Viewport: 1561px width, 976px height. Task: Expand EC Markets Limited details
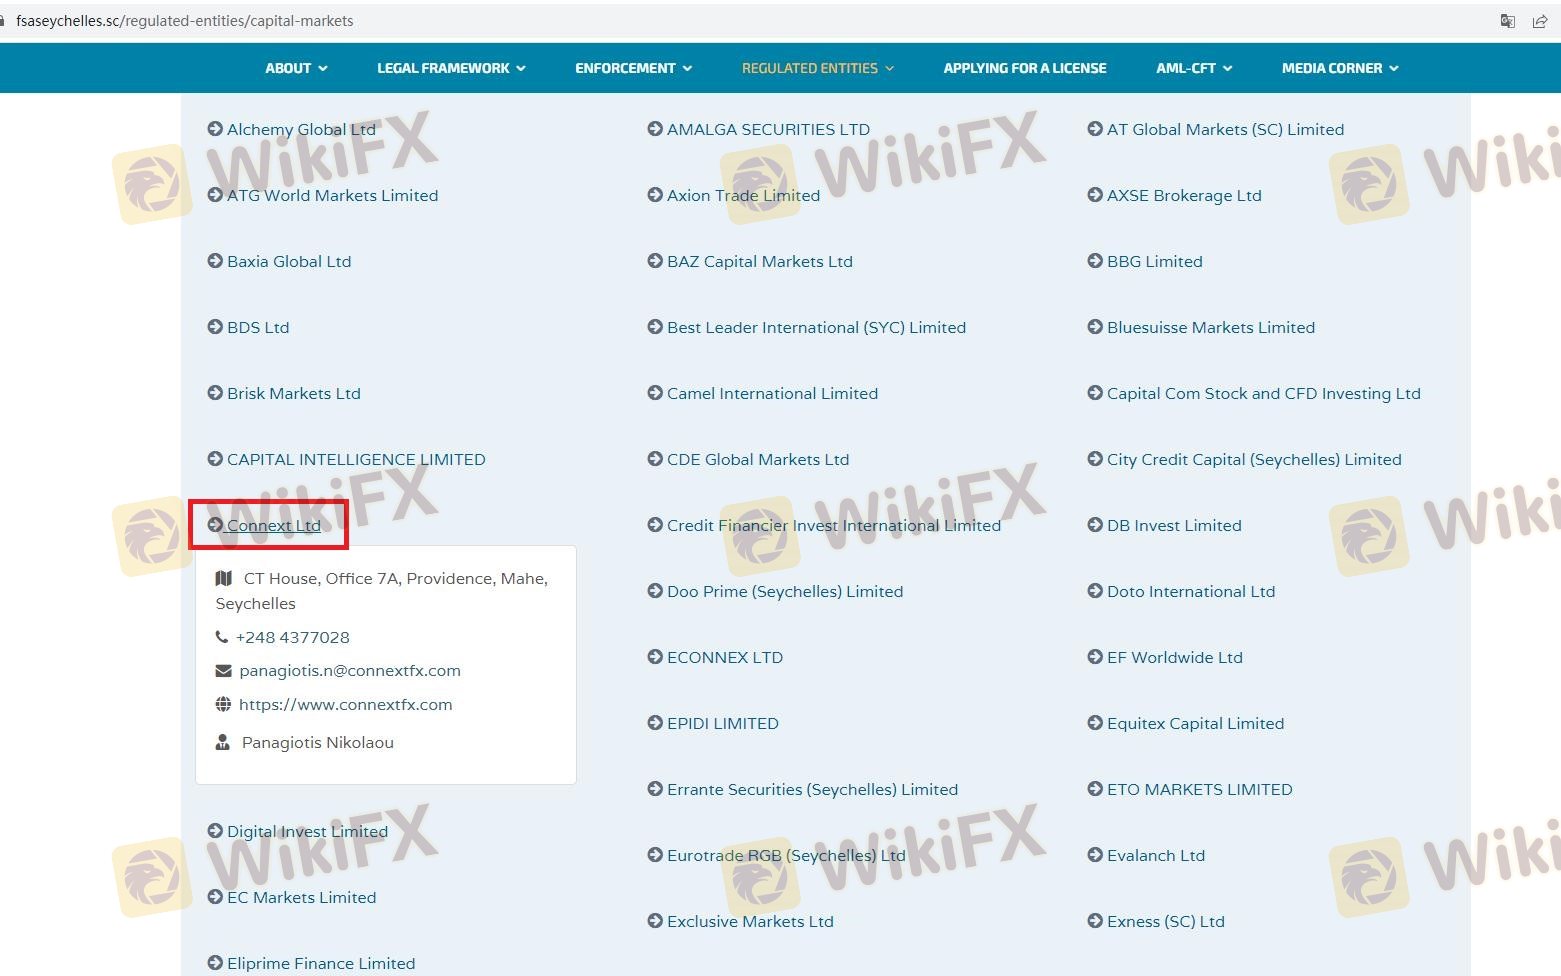point(302,897)
